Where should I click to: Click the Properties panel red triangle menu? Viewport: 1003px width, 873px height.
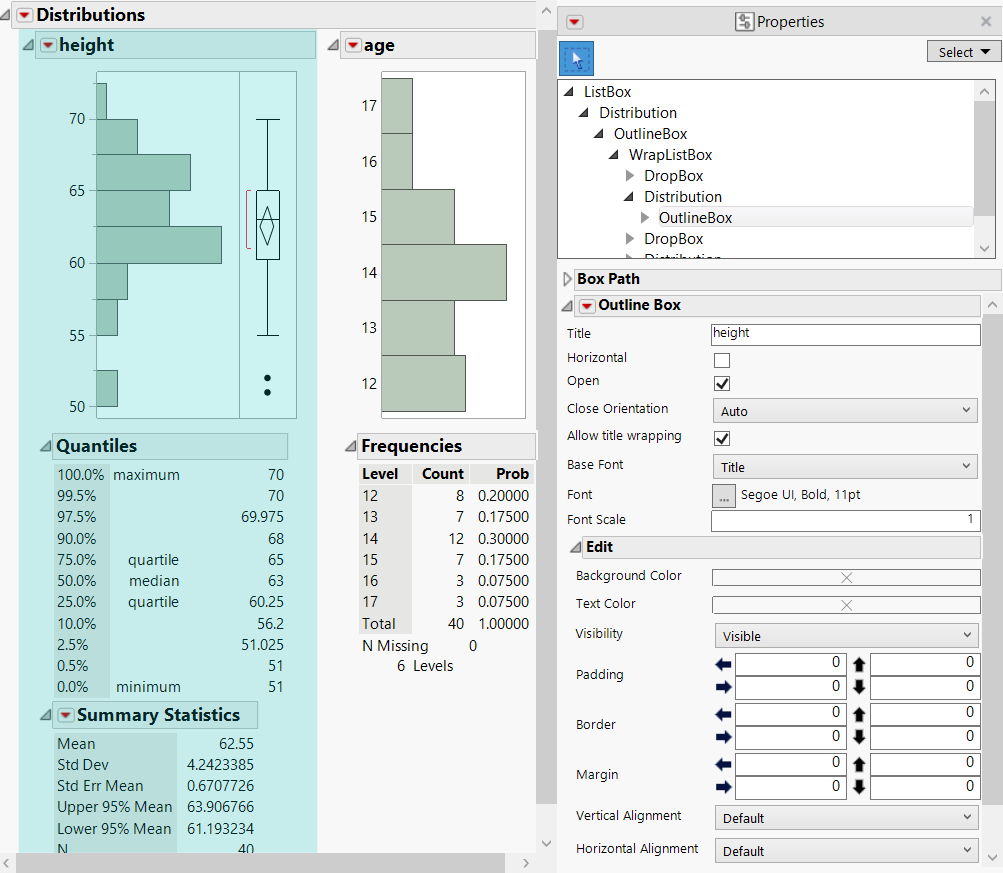point(575,22)
